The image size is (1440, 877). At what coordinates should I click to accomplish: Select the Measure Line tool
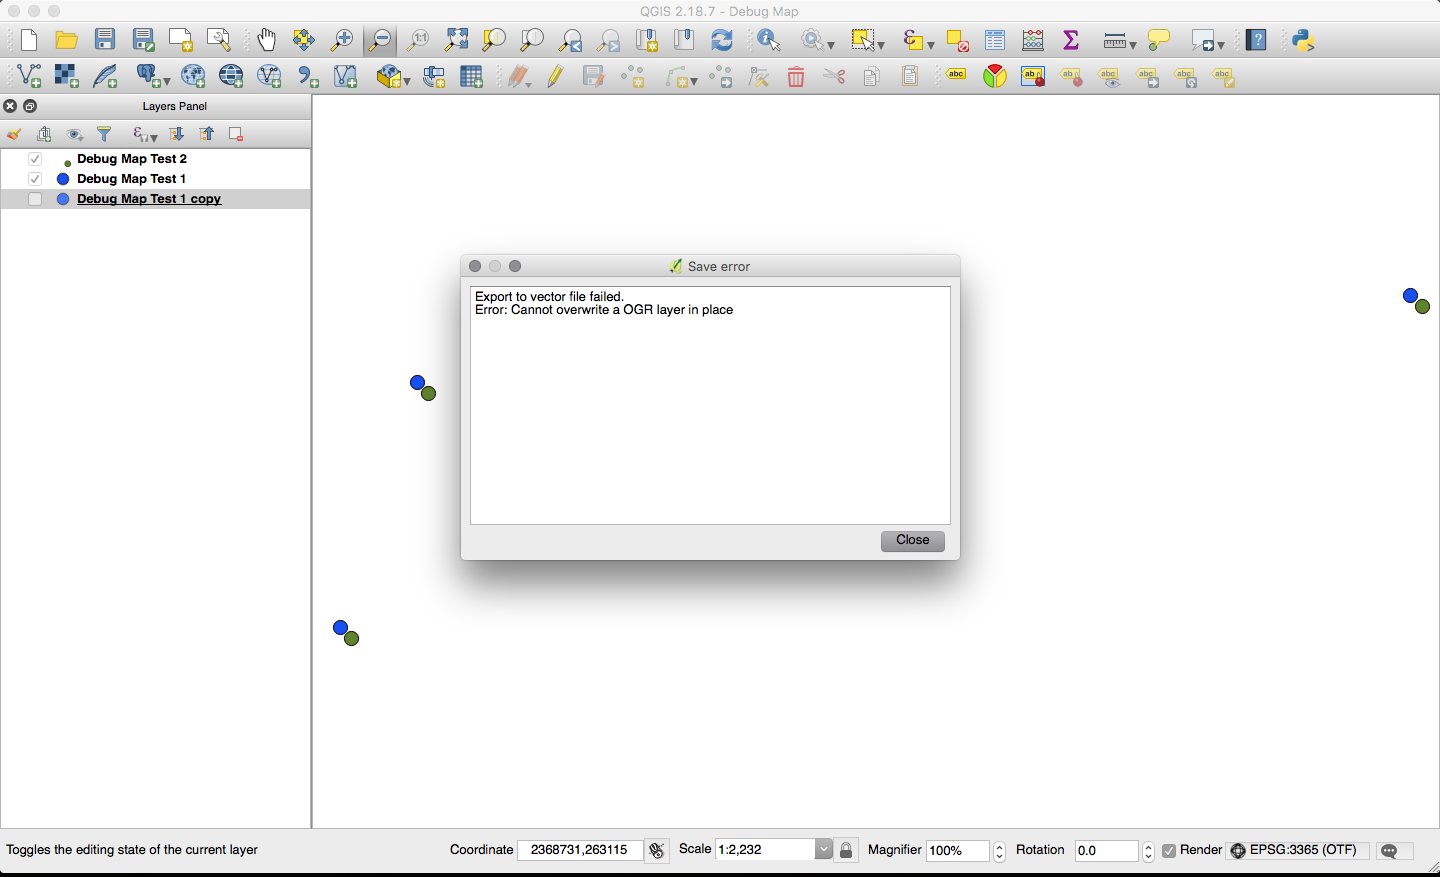(1113, 40)
